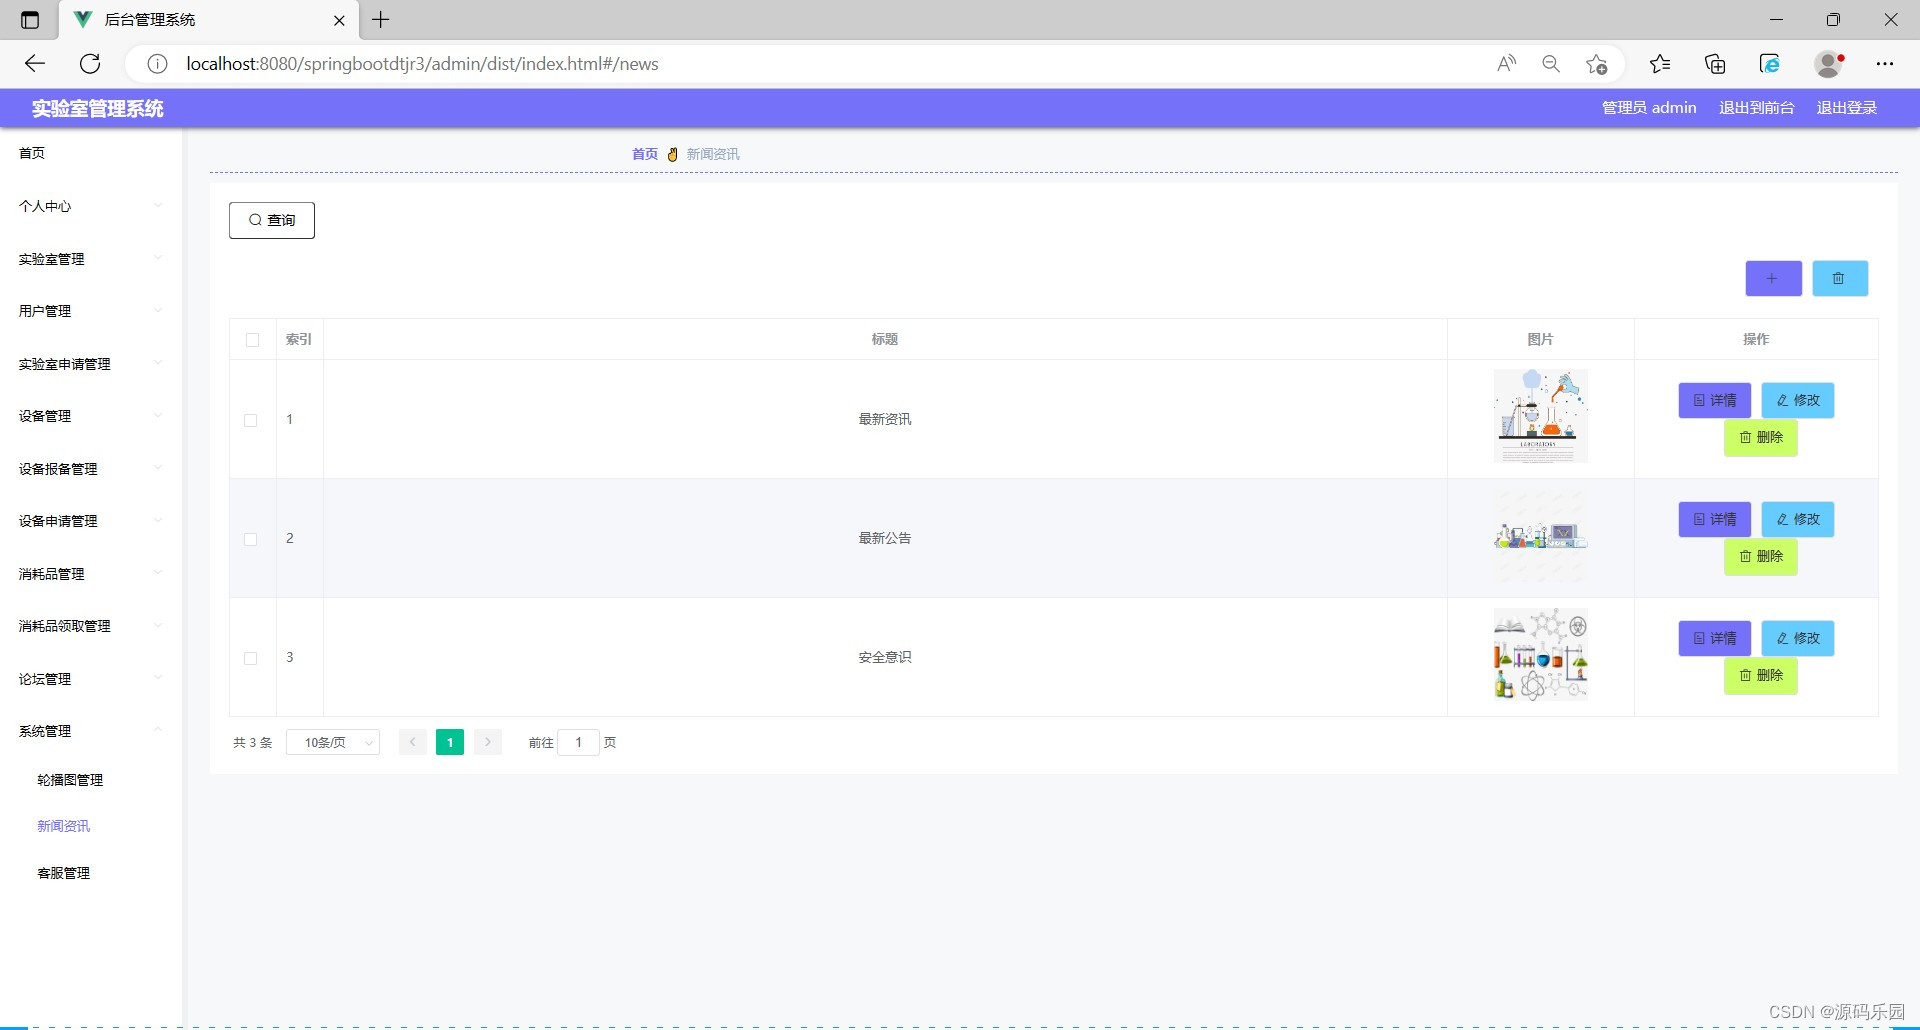Toggle the select-all checkbox in table header
1920x1030 pixels.
[252, 340]
